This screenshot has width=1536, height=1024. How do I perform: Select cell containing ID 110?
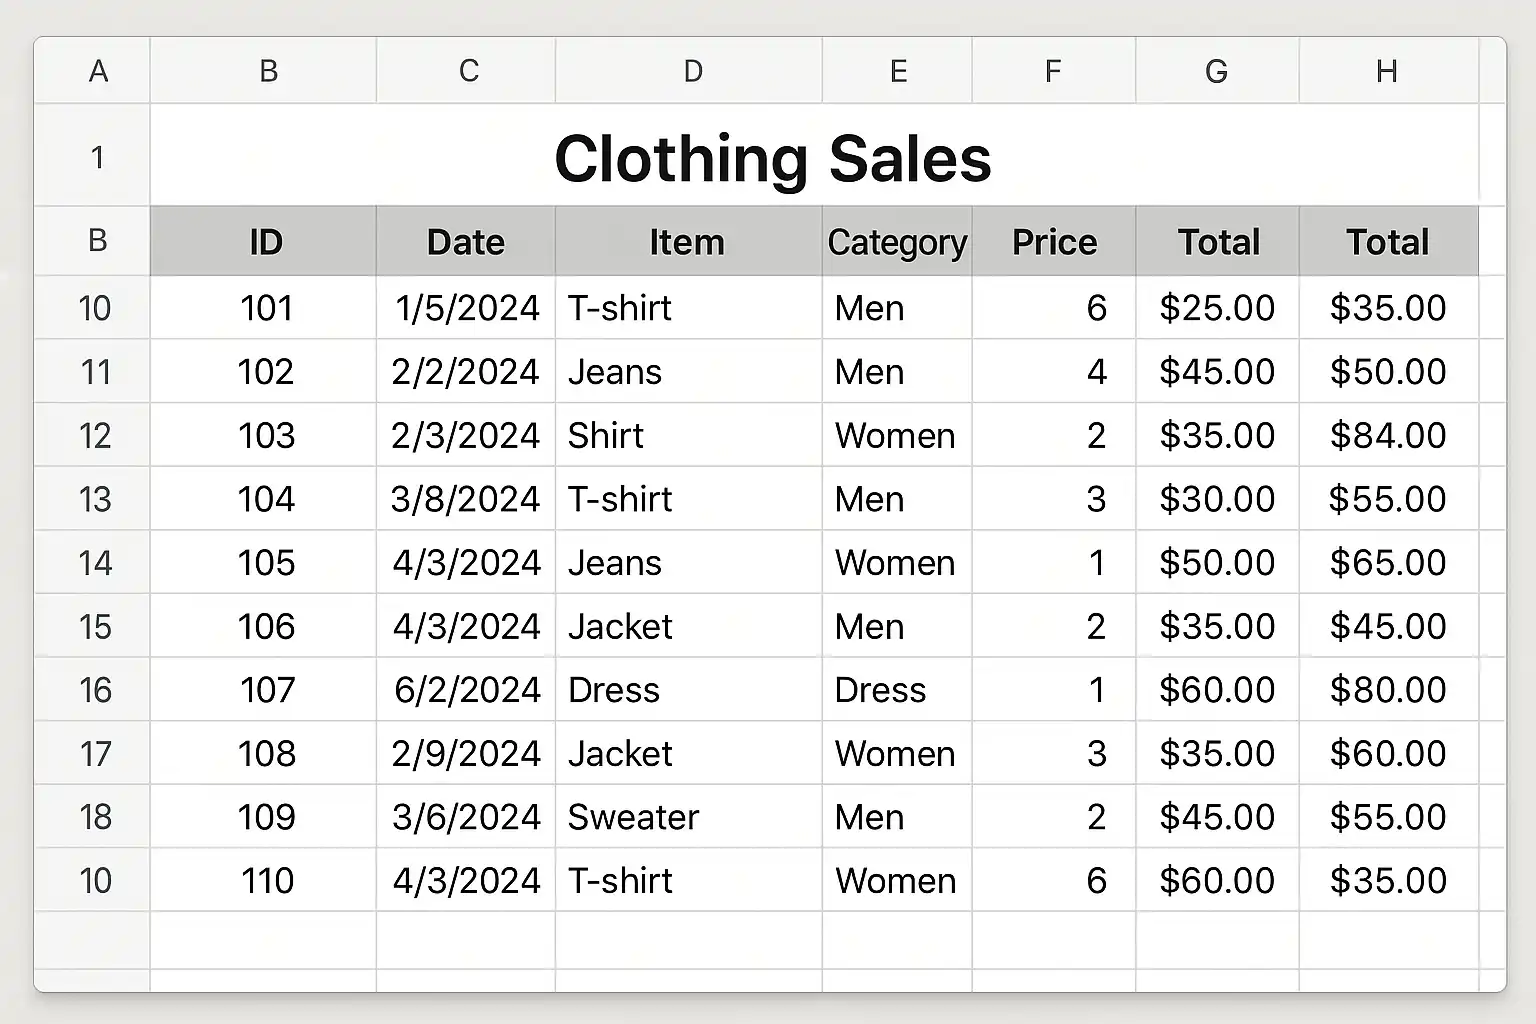click(x=267, y=881)
